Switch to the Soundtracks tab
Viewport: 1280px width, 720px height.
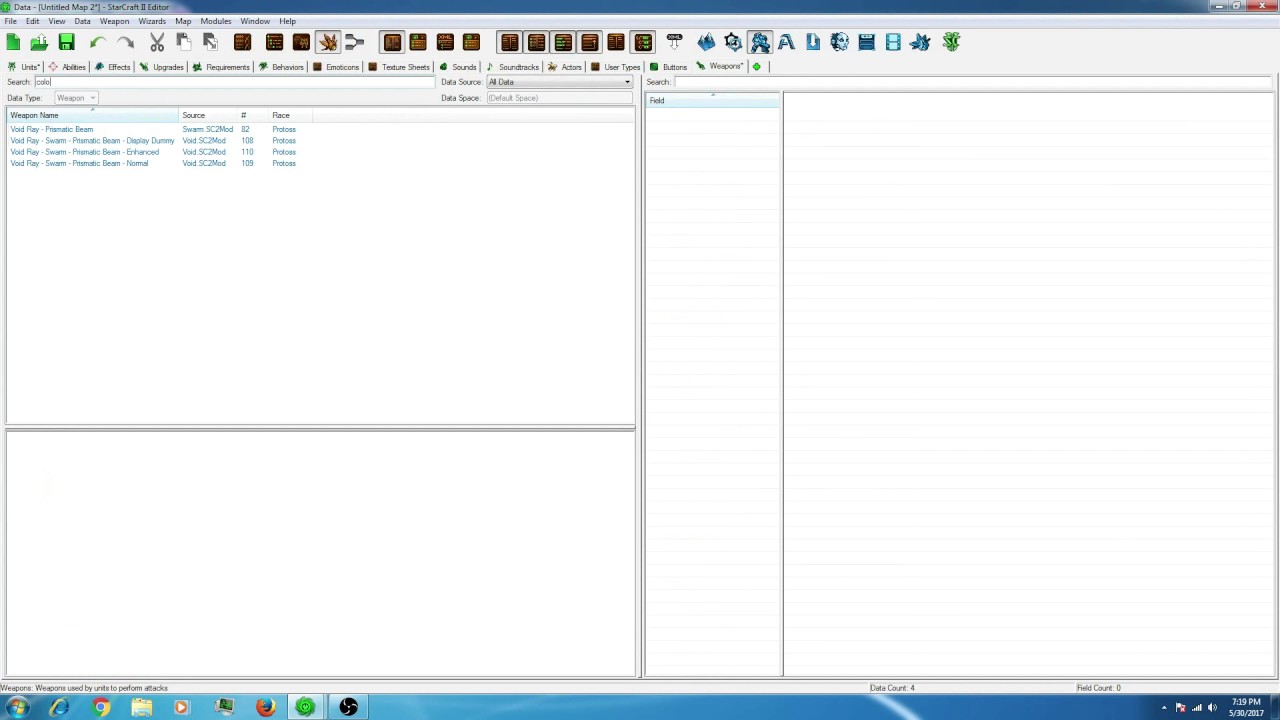coord(513,67)
